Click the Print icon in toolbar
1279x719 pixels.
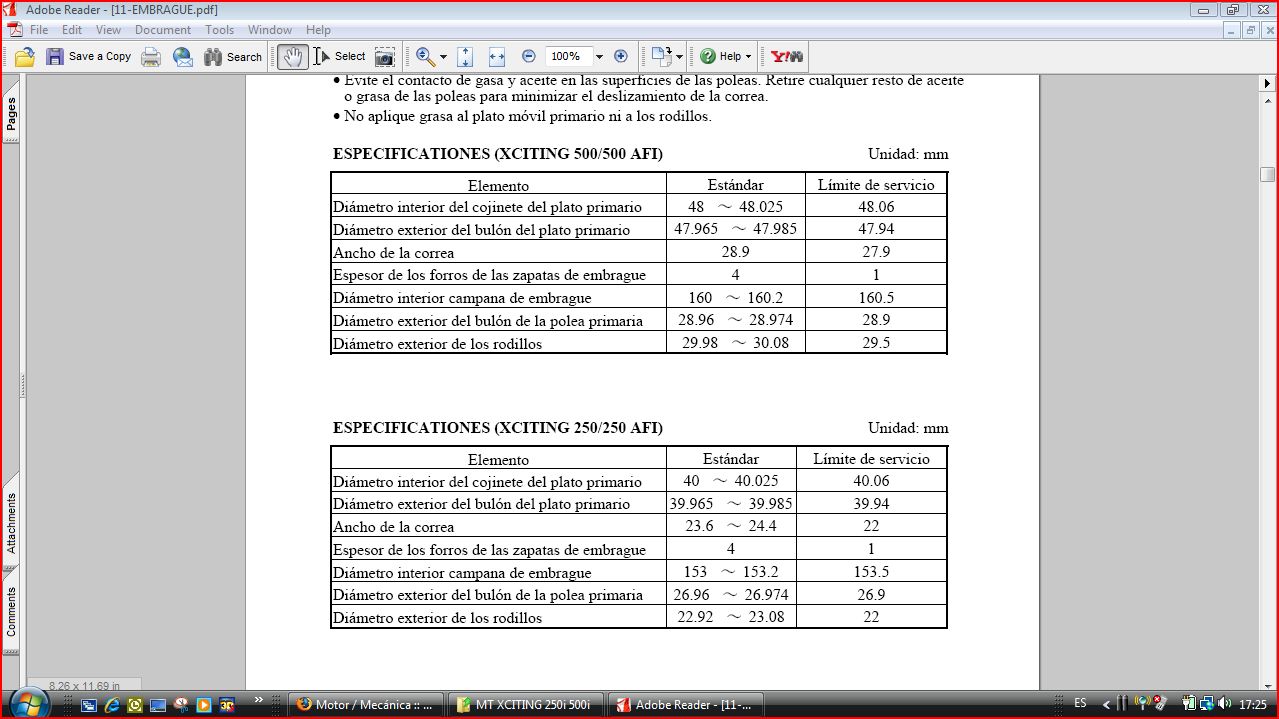pos(151,57)
